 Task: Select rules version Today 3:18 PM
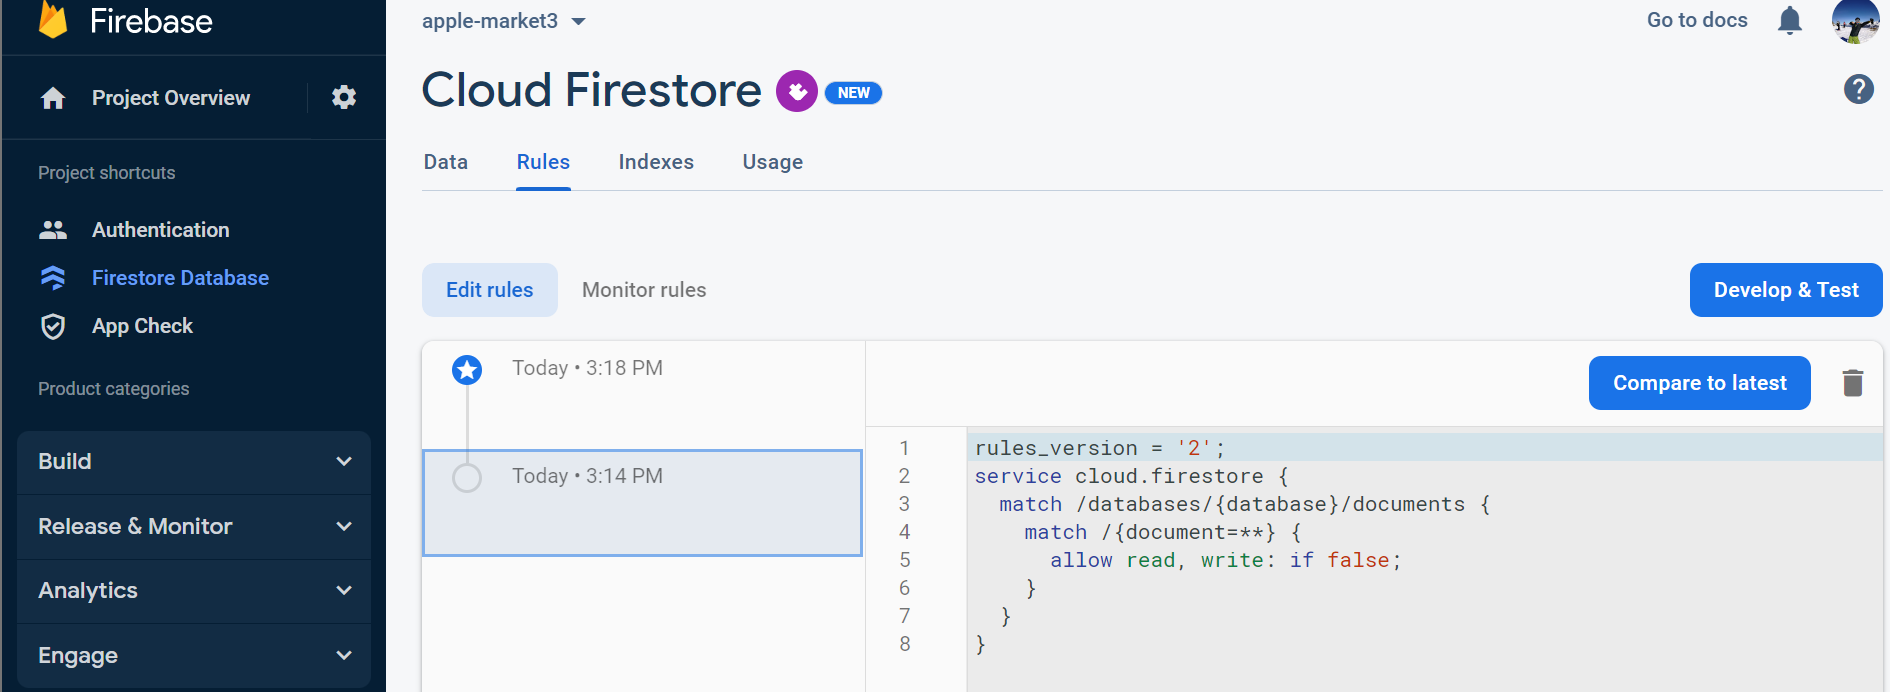pos(643,395)
